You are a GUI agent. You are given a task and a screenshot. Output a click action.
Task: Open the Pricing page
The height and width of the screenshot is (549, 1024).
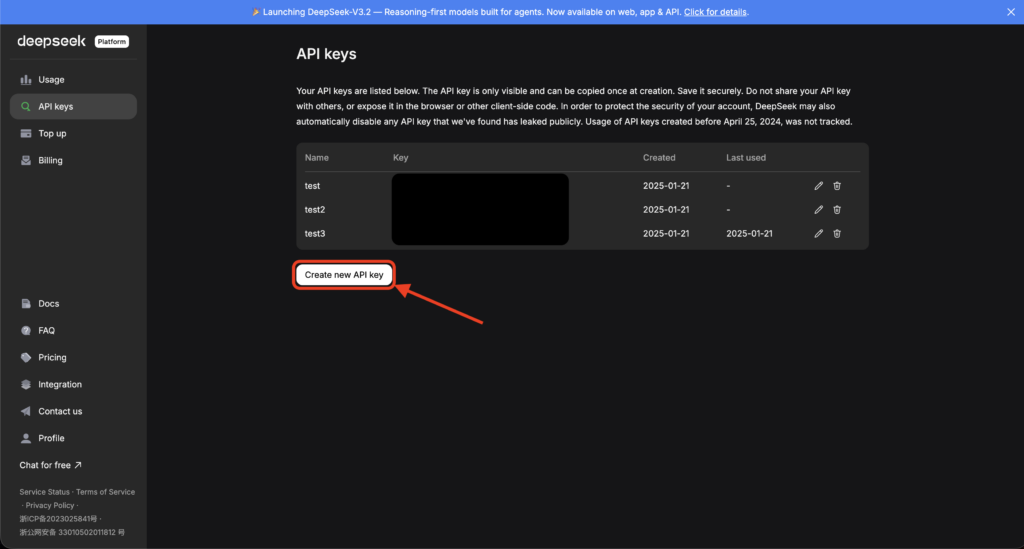[52, 358]
